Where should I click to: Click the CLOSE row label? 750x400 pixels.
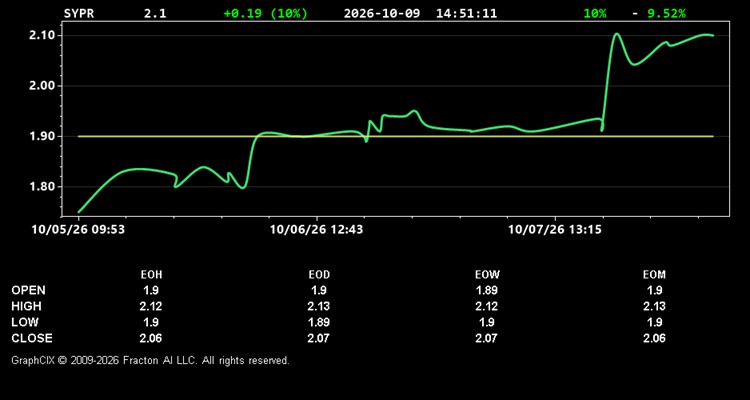pos(32,338)
